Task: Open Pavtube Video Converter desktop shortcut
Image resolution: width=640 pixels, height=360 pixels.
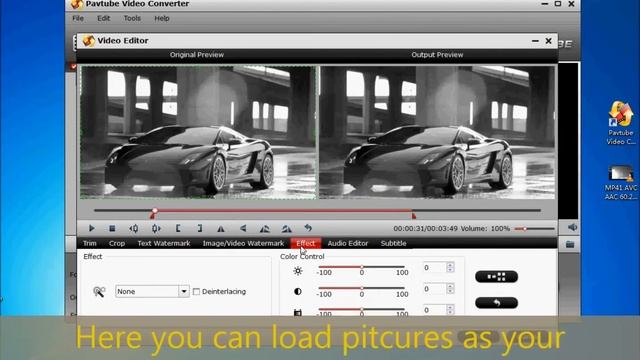Action: coord(620,122)
